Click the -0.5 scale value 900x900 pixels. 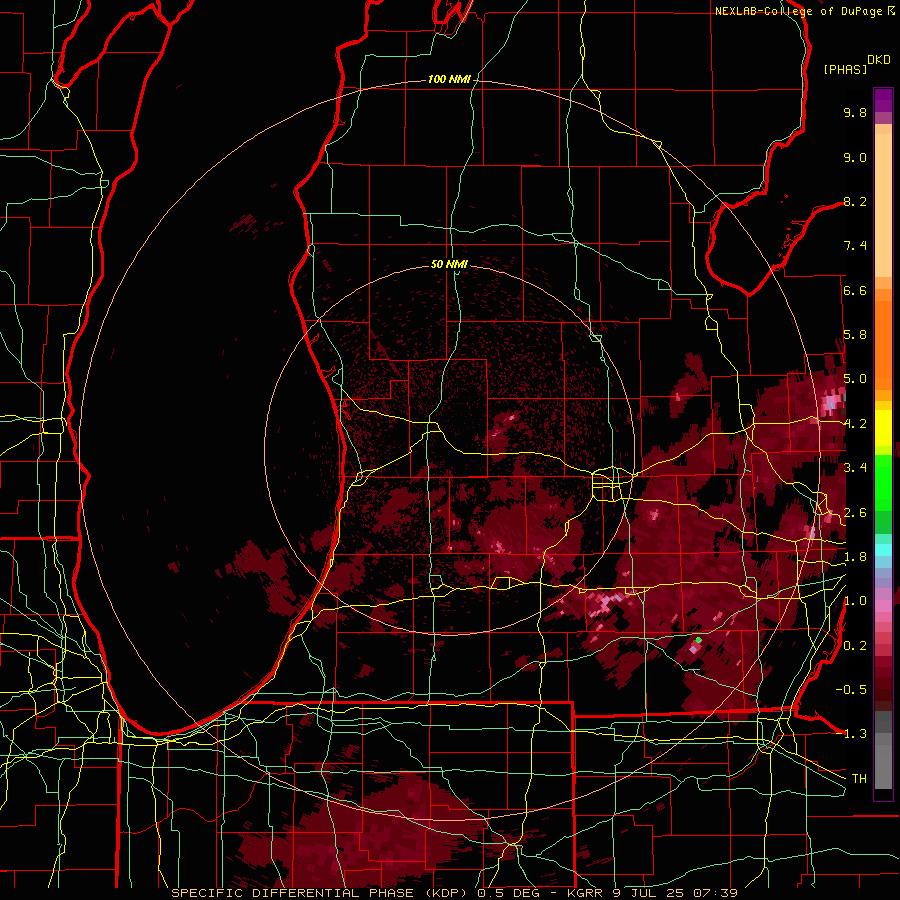click(x=851, y=690)
